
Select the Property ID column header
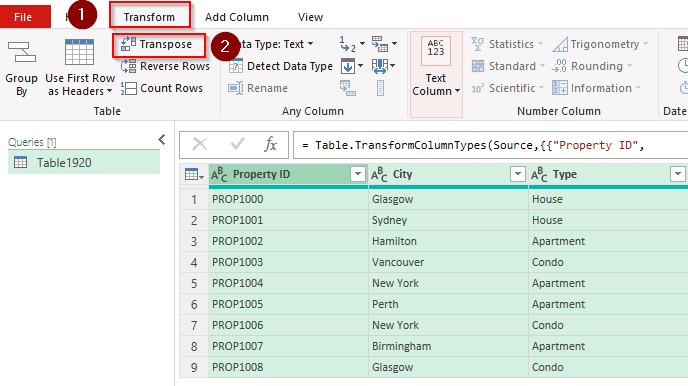[288, 174]
